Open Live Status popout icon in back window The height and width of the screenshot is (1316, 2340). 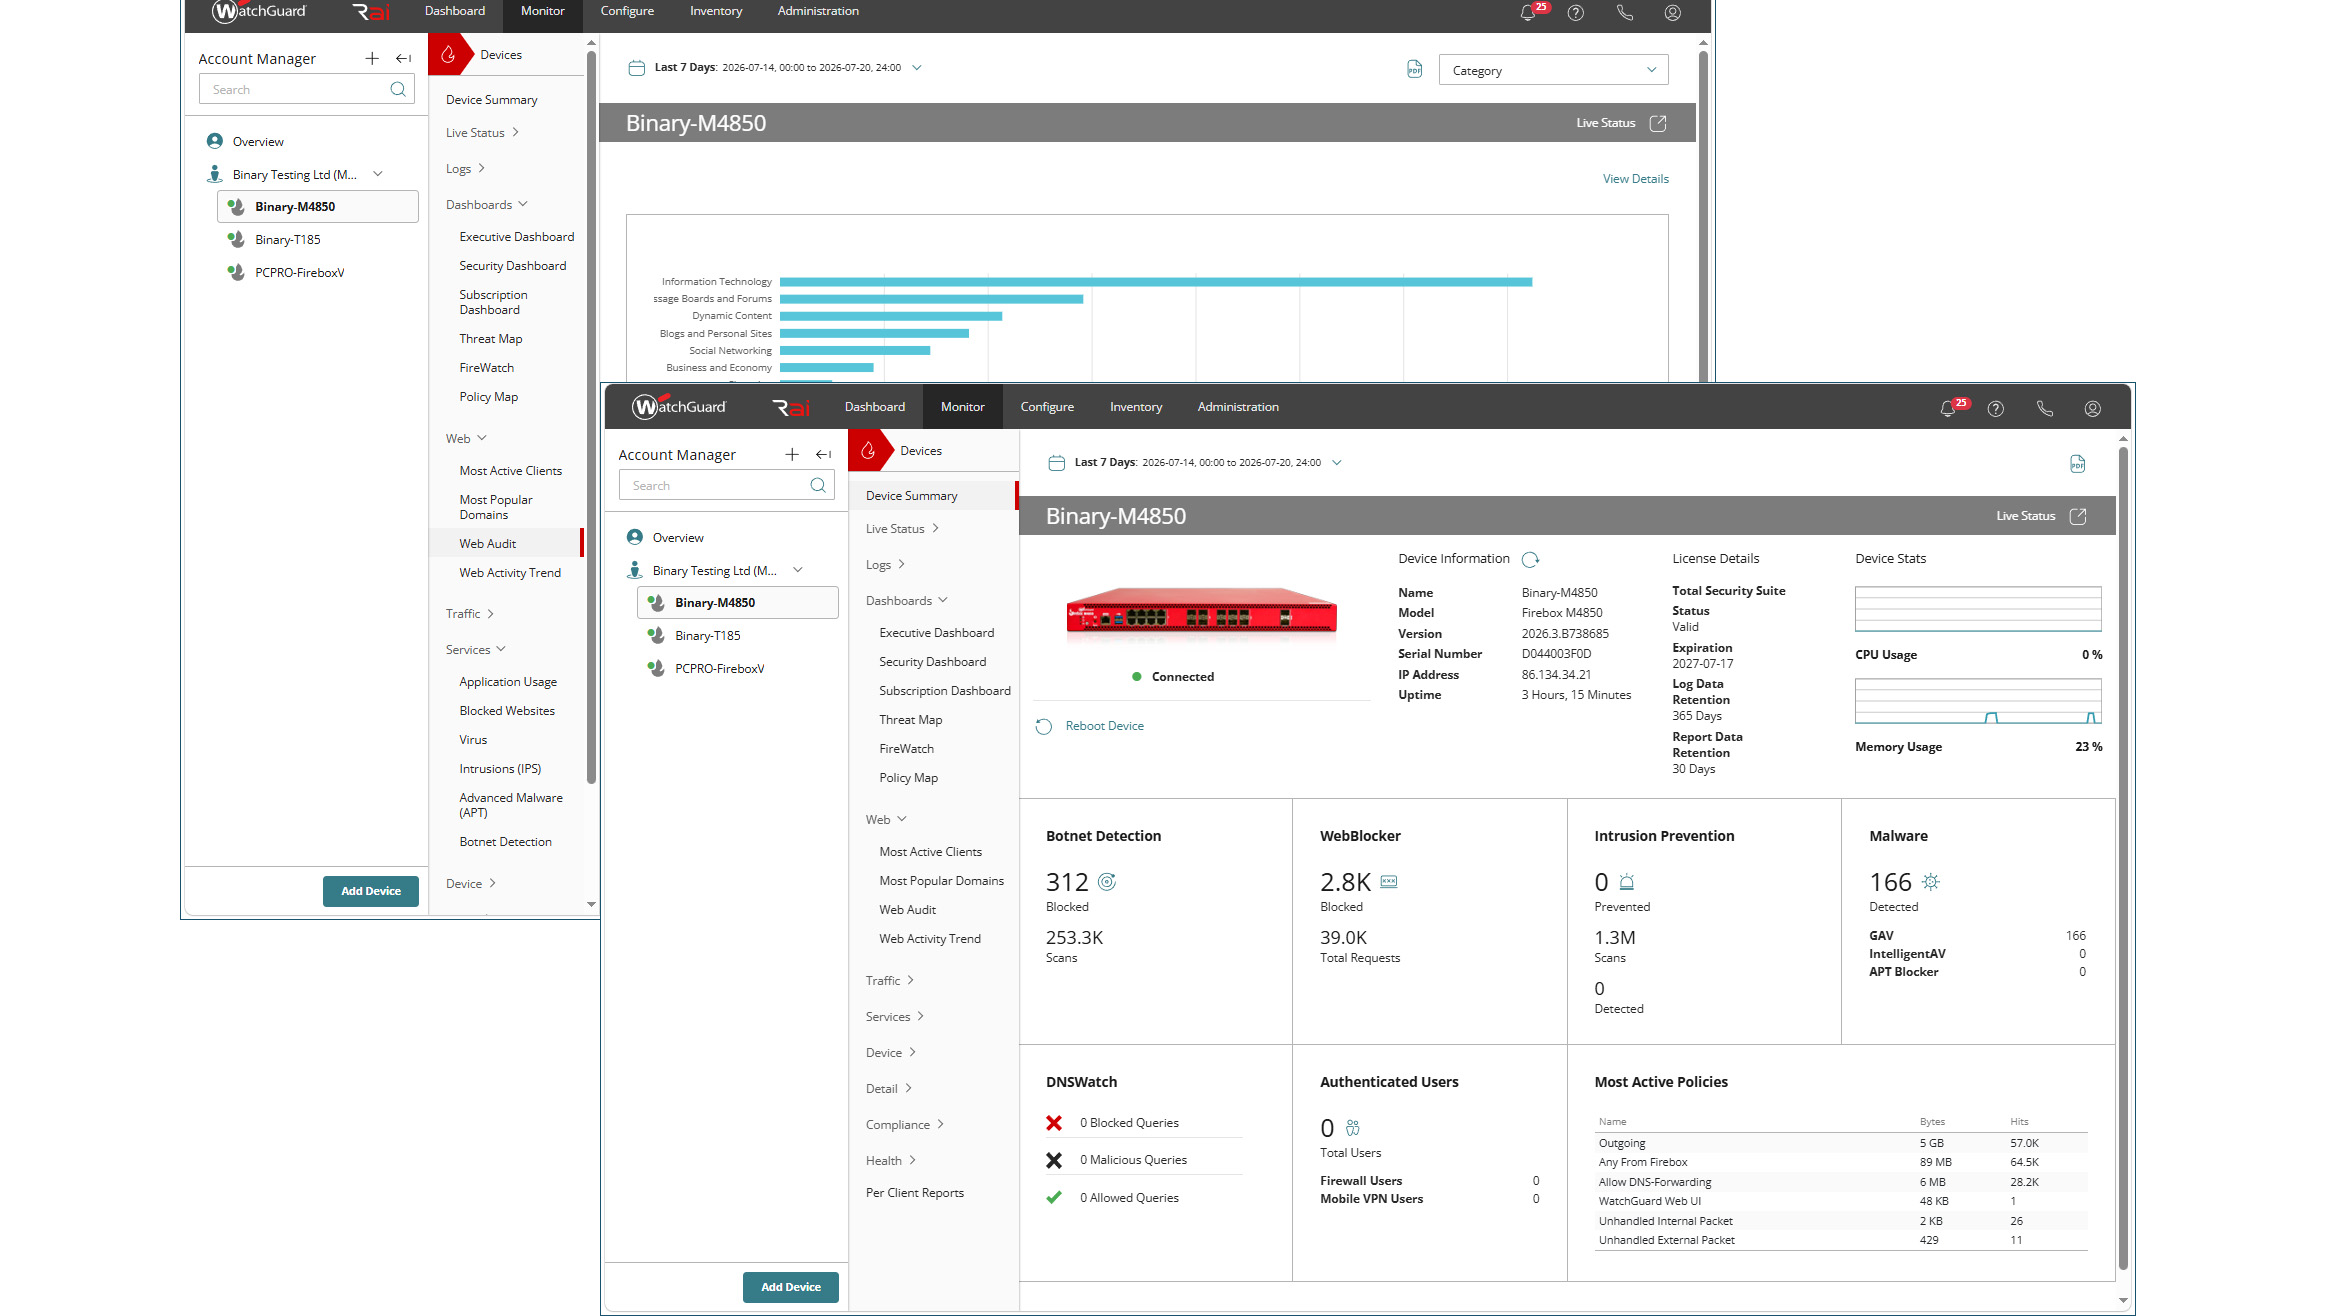point(1658,123)
